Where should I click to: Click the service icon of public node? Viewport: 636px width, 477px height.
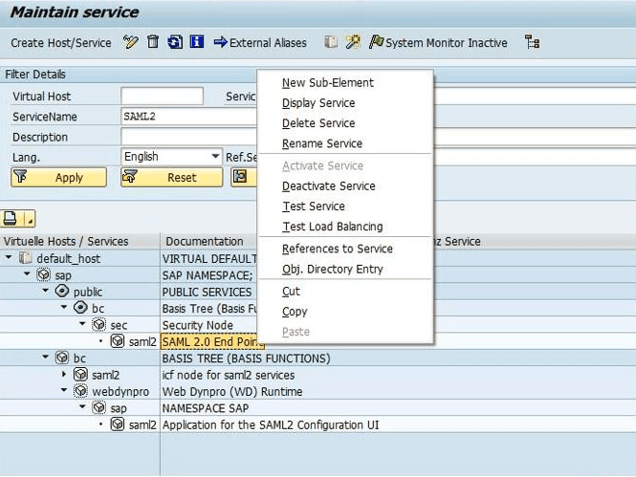pos(62,291)
